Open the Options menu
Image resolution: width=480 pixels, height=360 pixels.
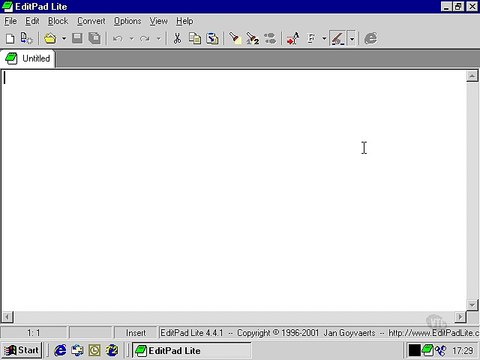point(128,21)
